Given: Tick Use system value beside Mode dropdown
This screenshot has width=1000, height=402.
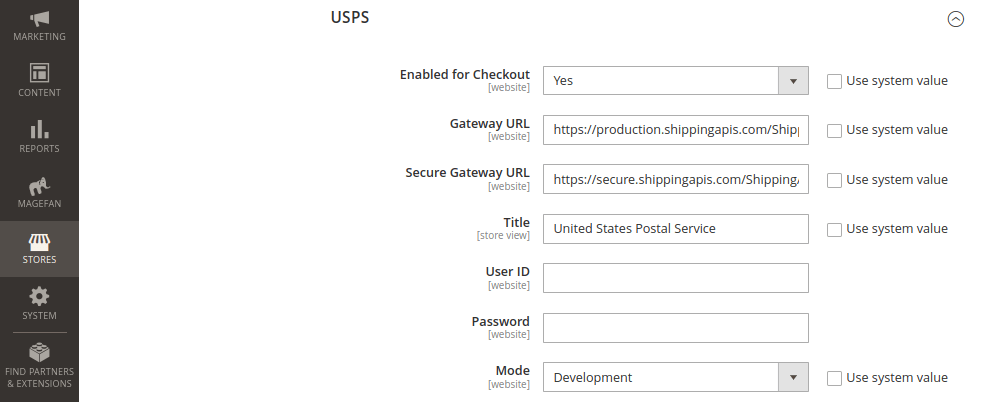Looking at the screenshot, I should tap(834, 378).
